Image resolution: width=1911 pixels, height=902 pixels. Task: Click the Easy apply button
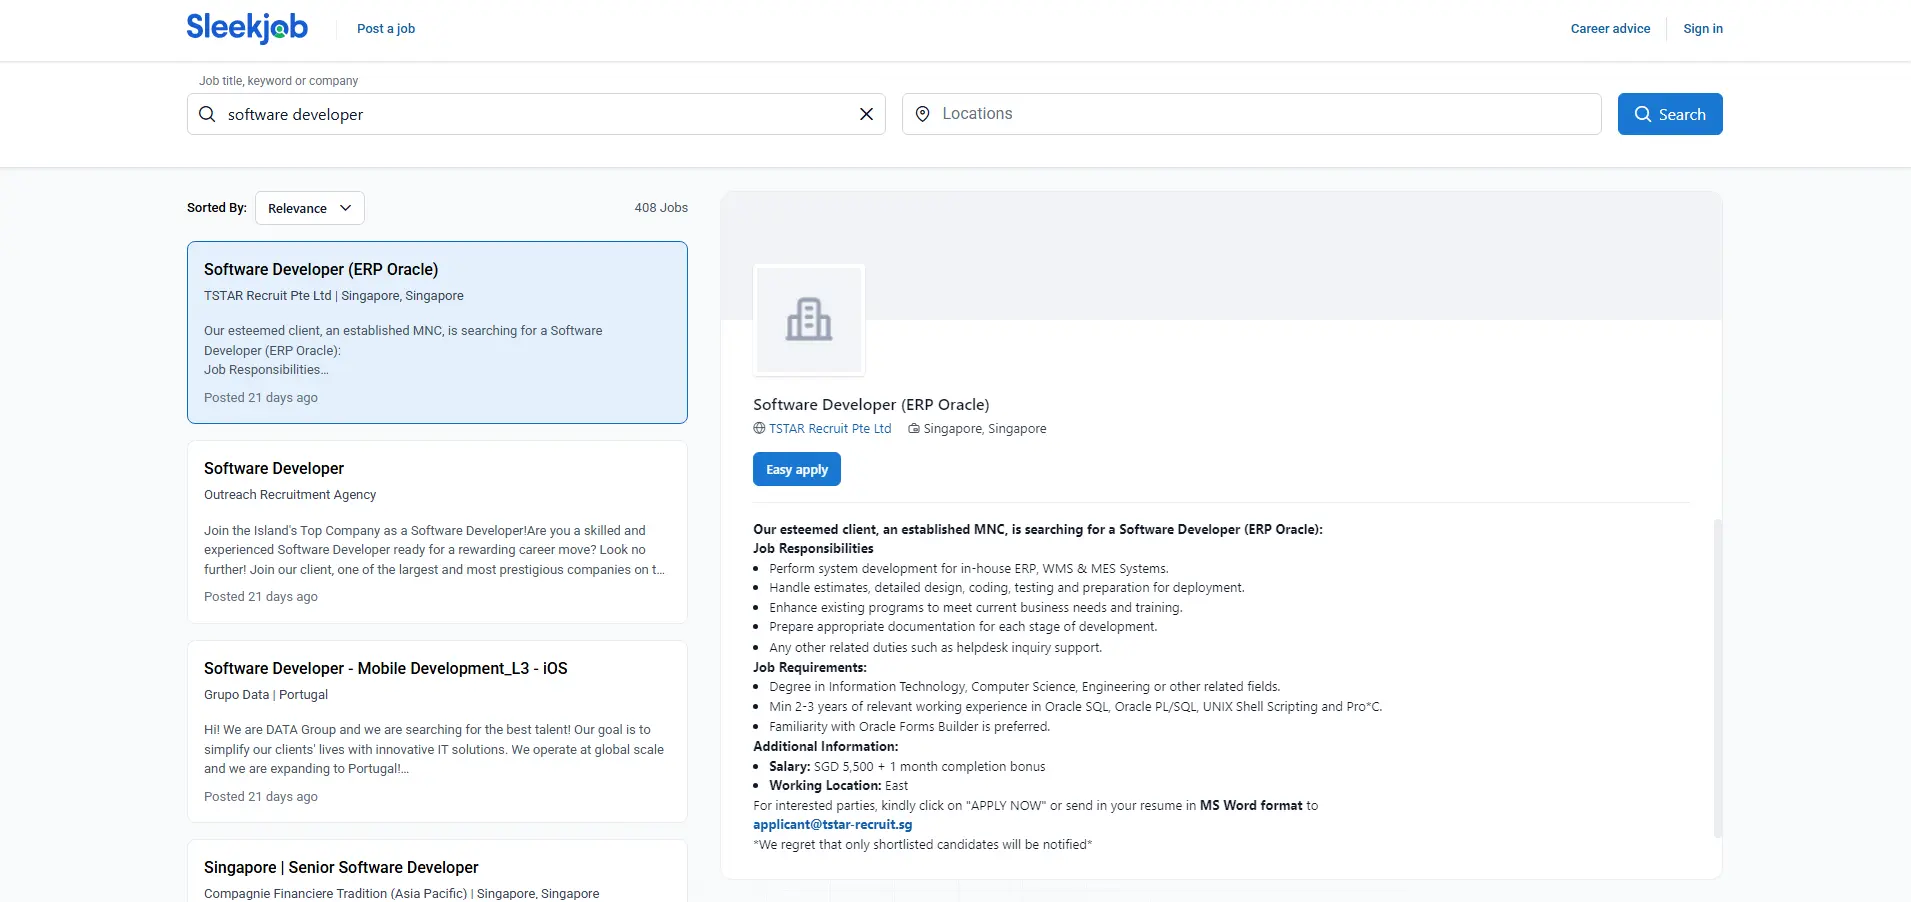(x=796, y=469)
